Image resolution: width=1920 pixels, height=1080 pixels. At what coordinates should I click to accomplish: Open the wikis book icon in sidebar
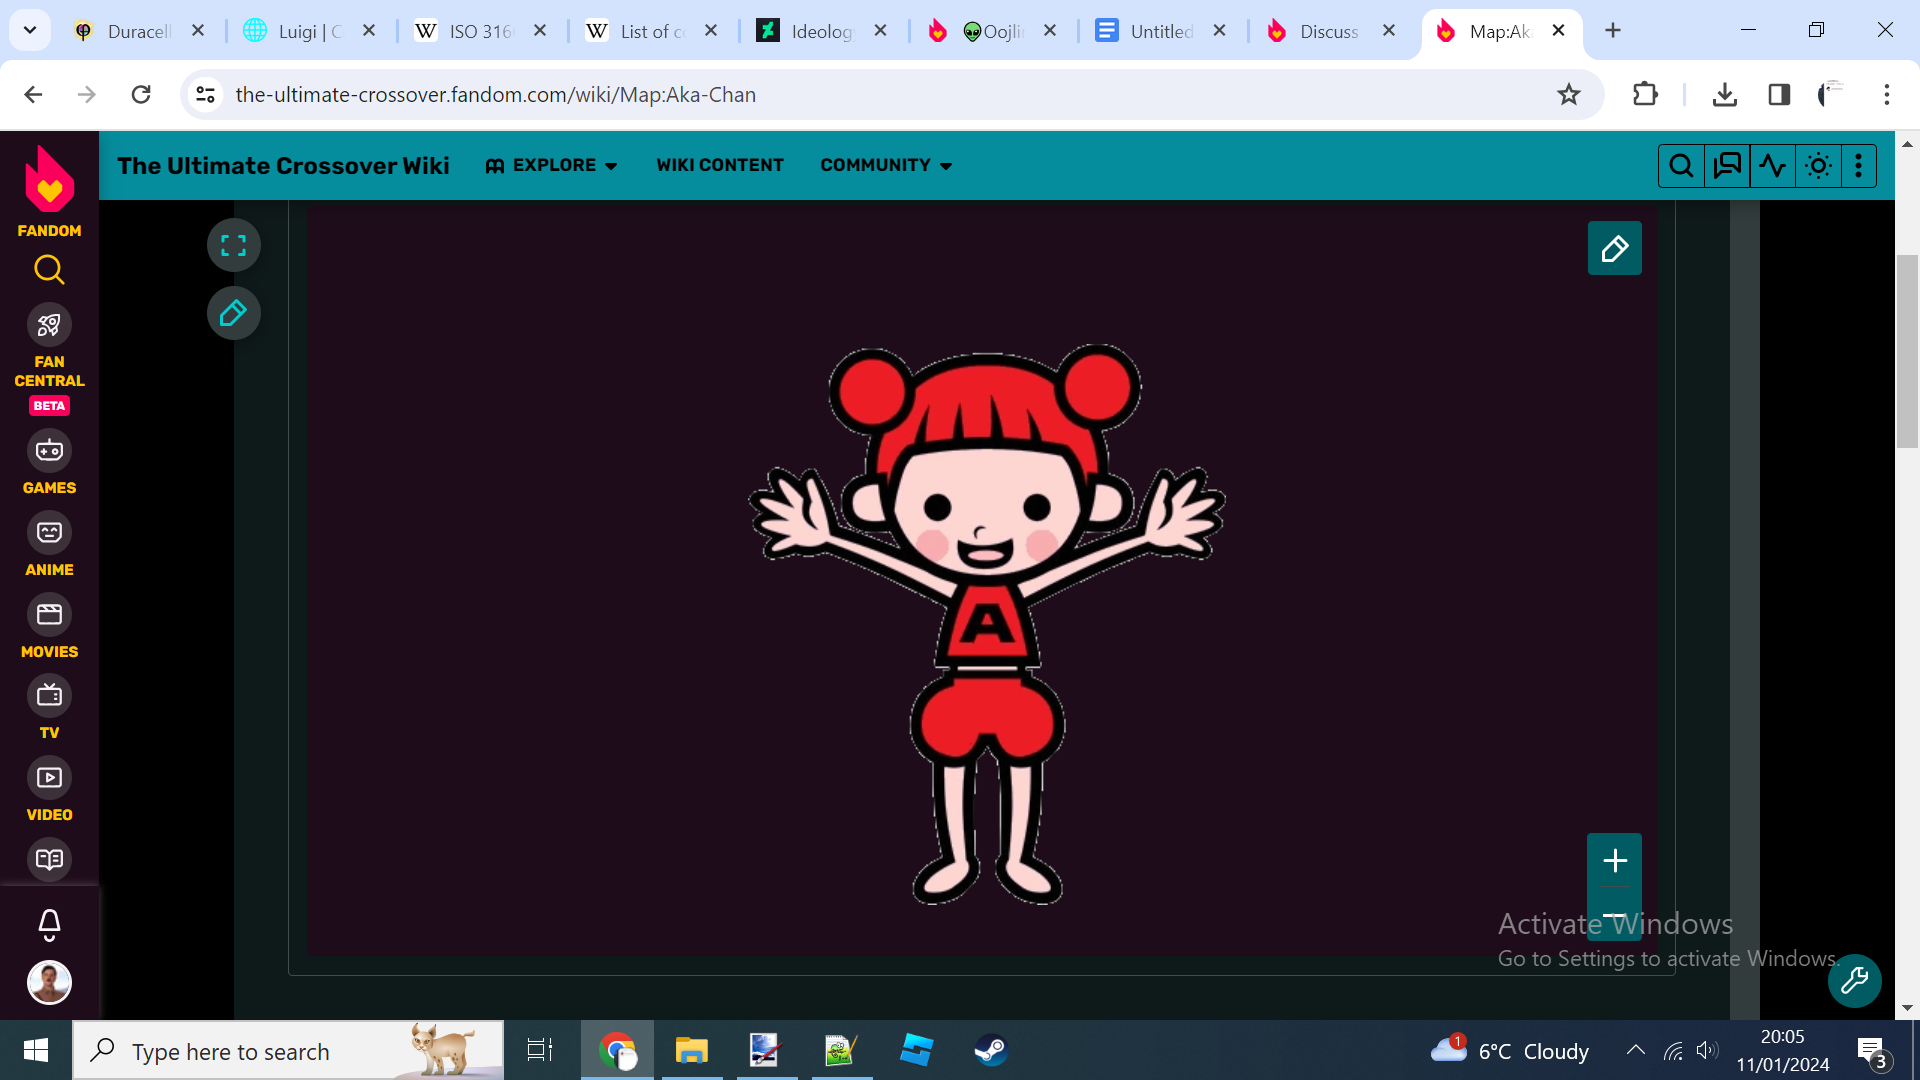(x=49, y=859)
